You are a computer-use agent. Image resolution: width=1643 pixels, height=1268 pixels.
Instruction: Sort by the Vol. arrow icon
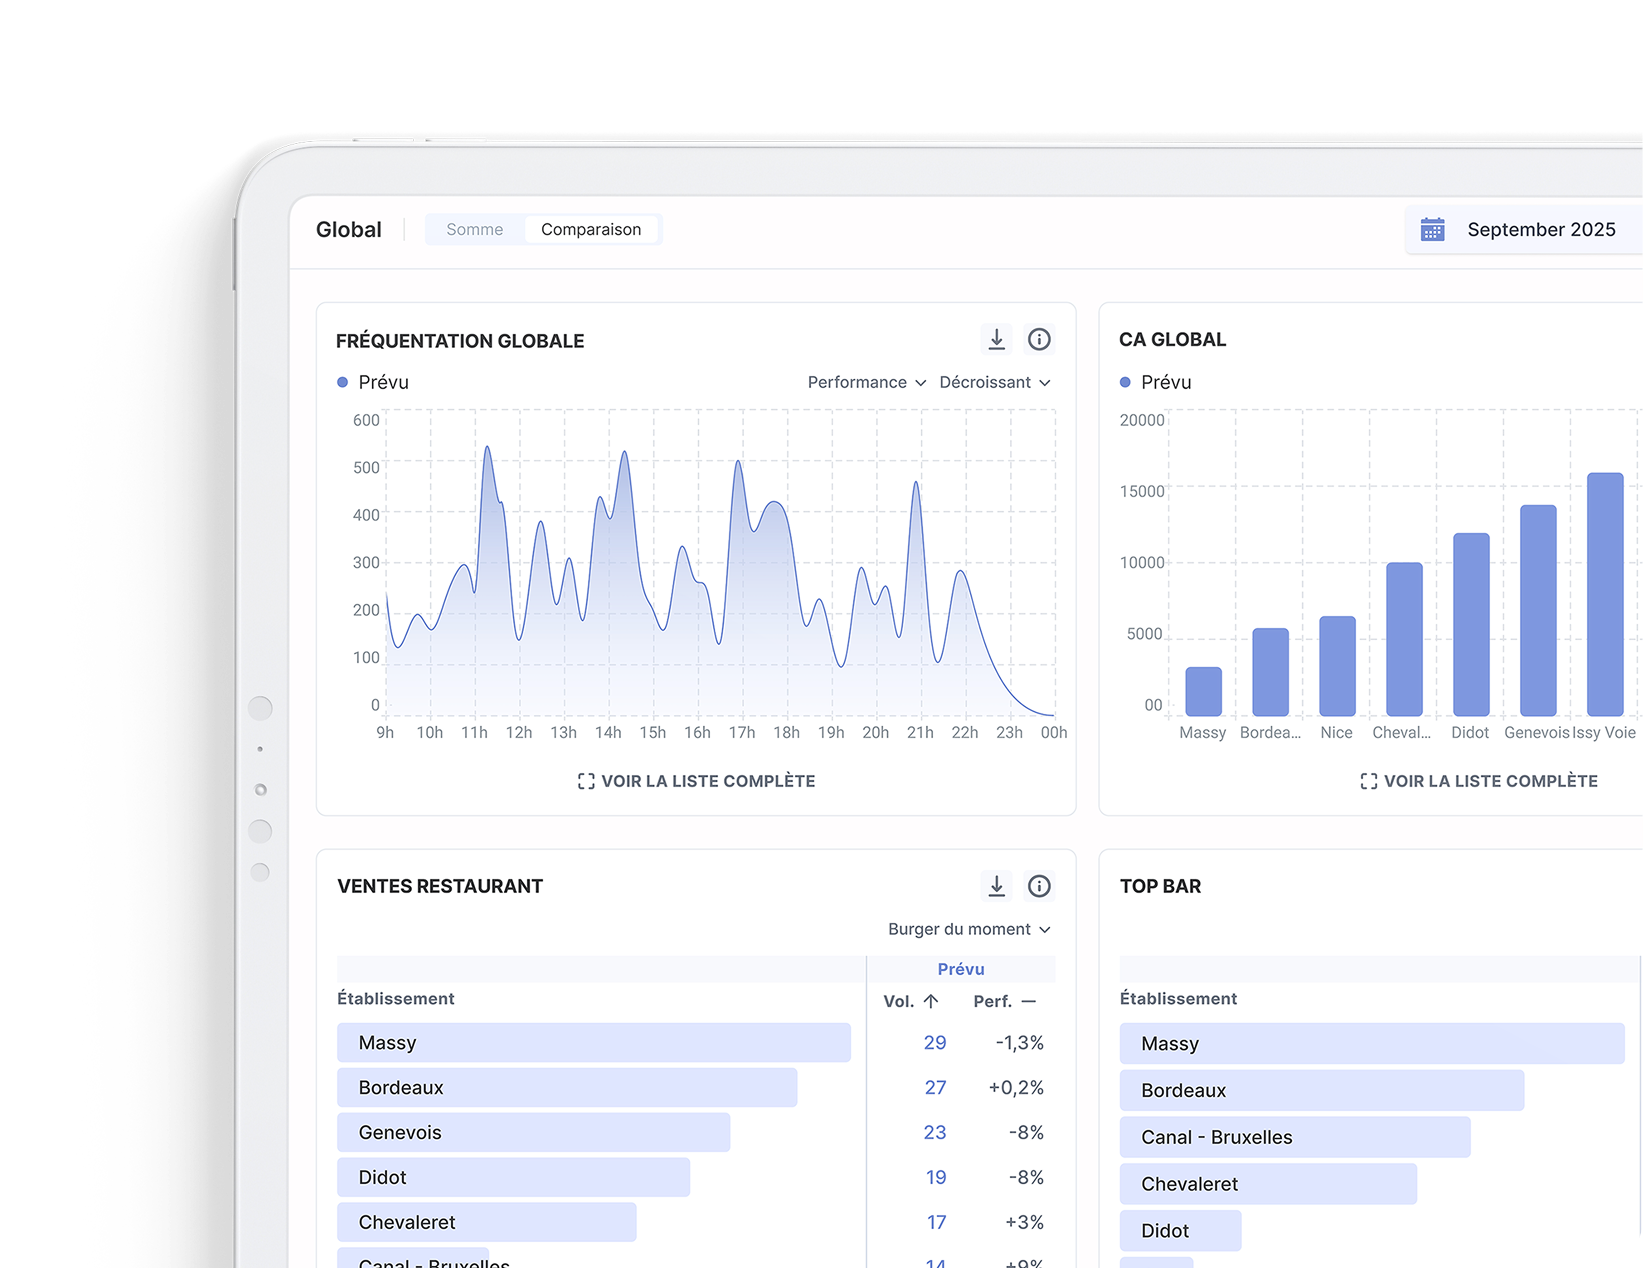coord(931,1001)
